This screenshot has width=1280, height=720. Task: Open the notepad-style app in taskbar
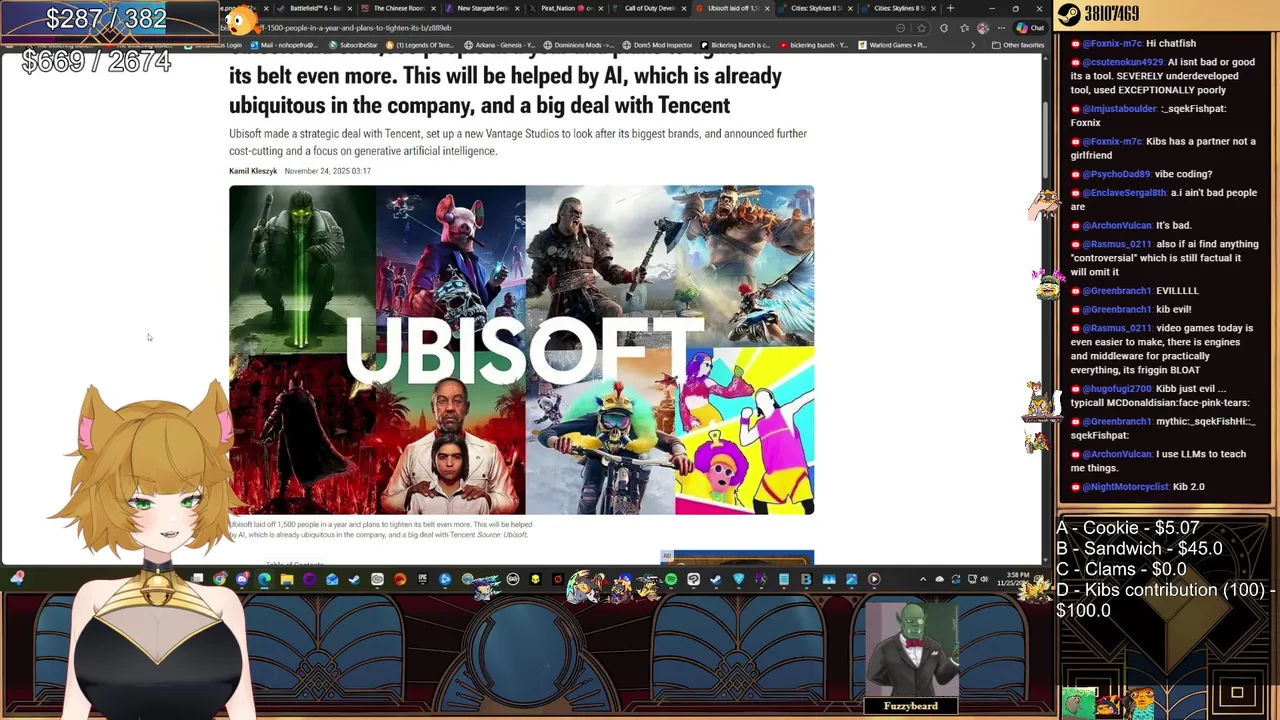coord(784,579)
